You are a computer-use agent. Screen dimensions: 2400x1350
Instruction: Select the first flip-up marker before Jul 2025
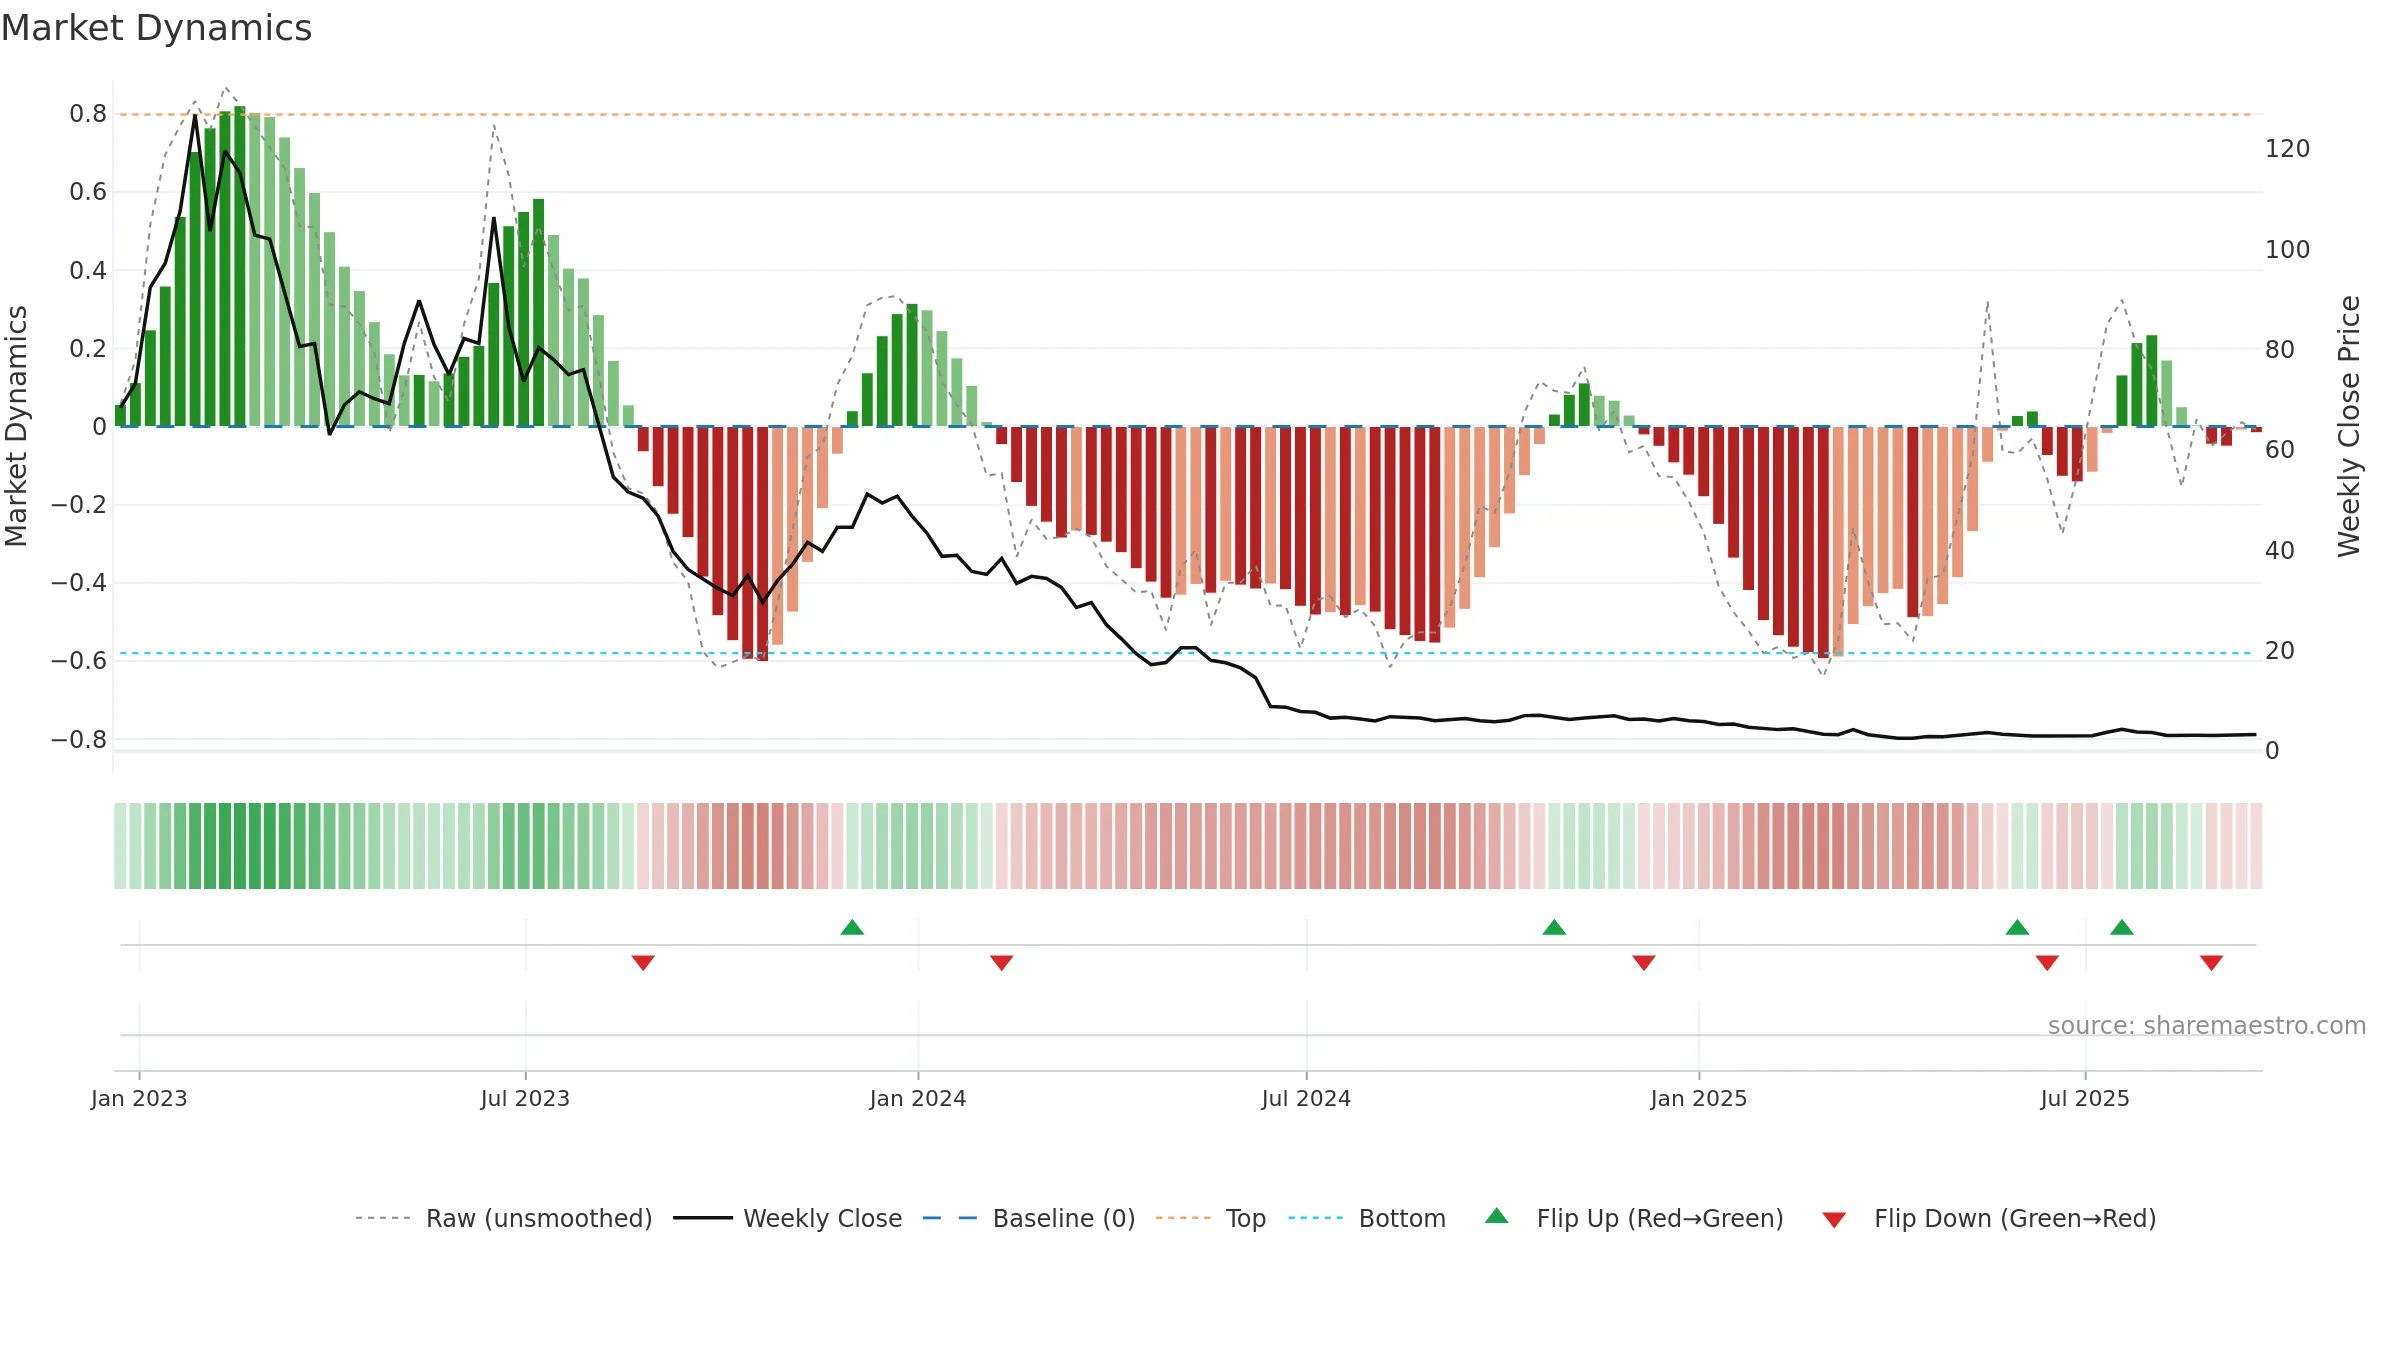[2017, 927]
